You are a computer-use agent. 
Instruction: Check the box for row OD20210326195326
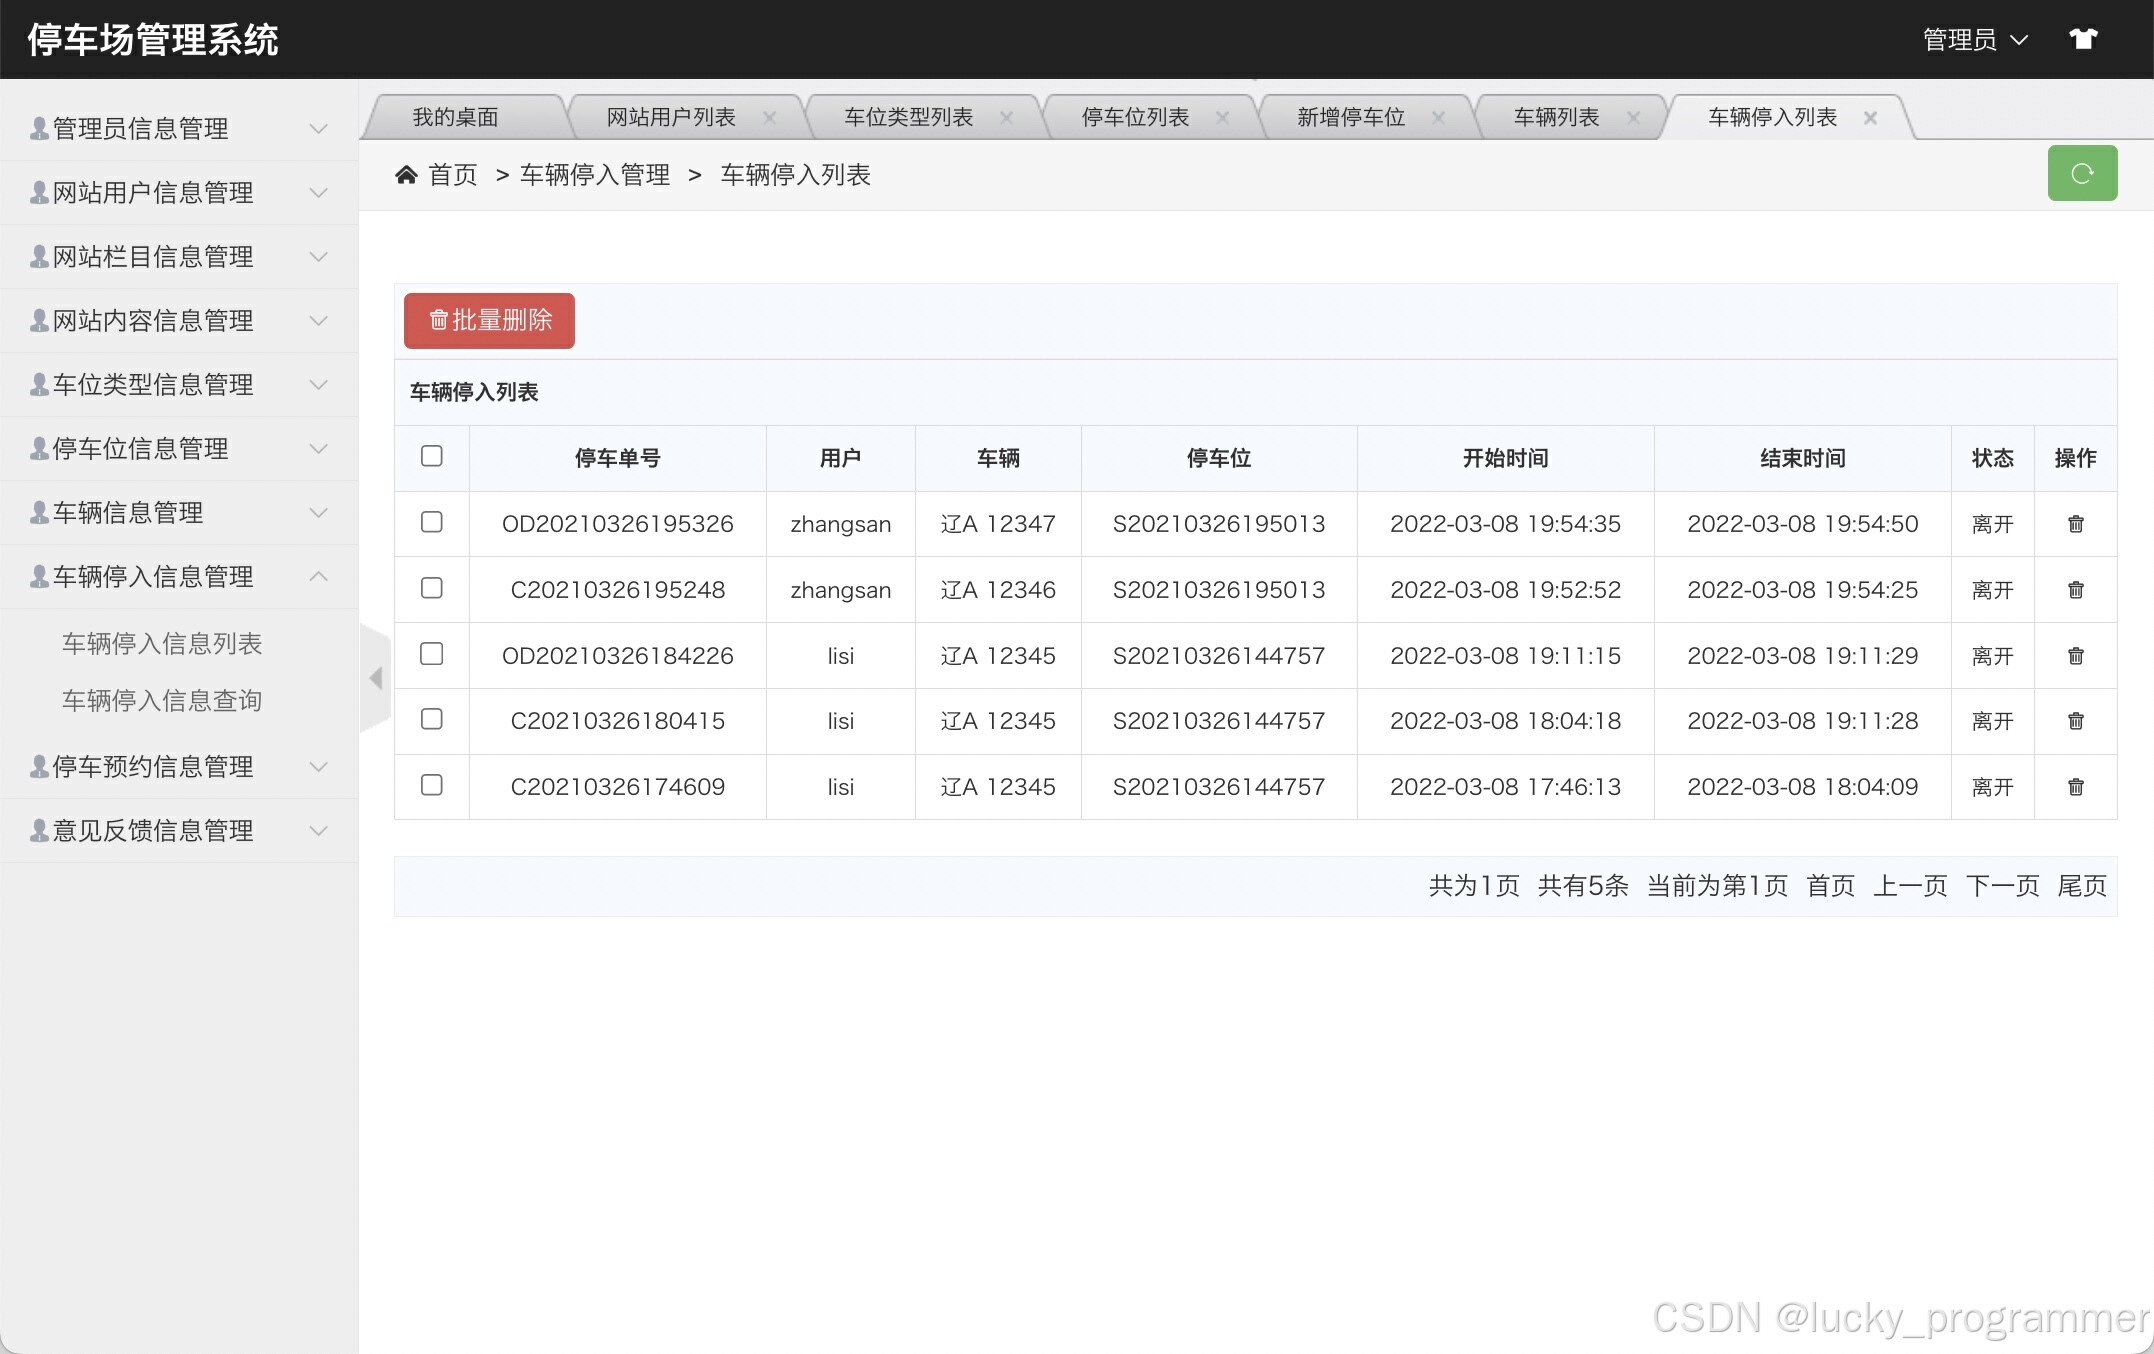pos(432,522)
